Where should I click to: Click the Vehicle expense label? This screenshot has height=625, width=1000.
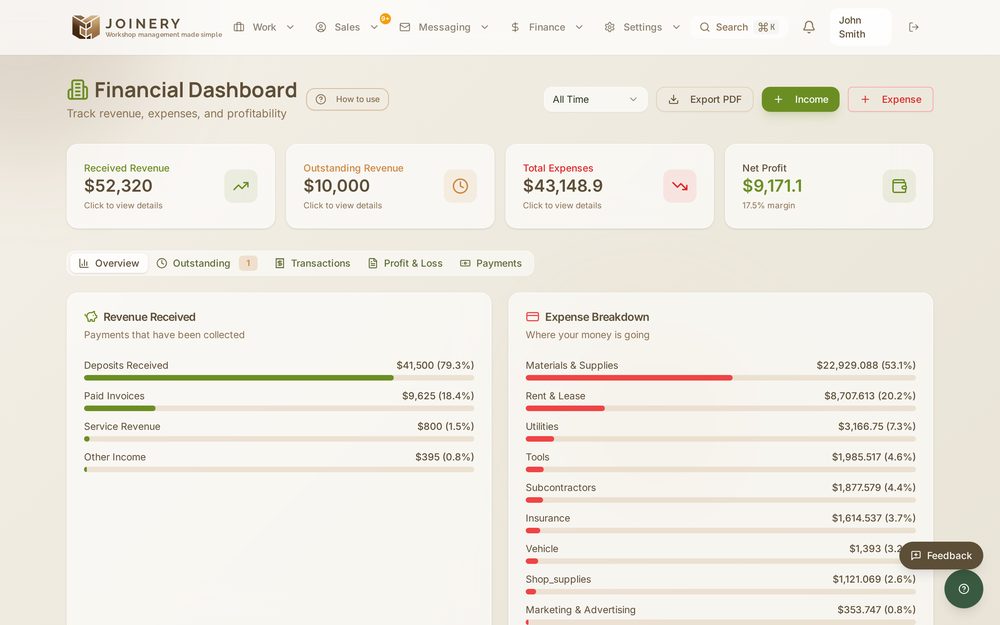pos(541,549)
